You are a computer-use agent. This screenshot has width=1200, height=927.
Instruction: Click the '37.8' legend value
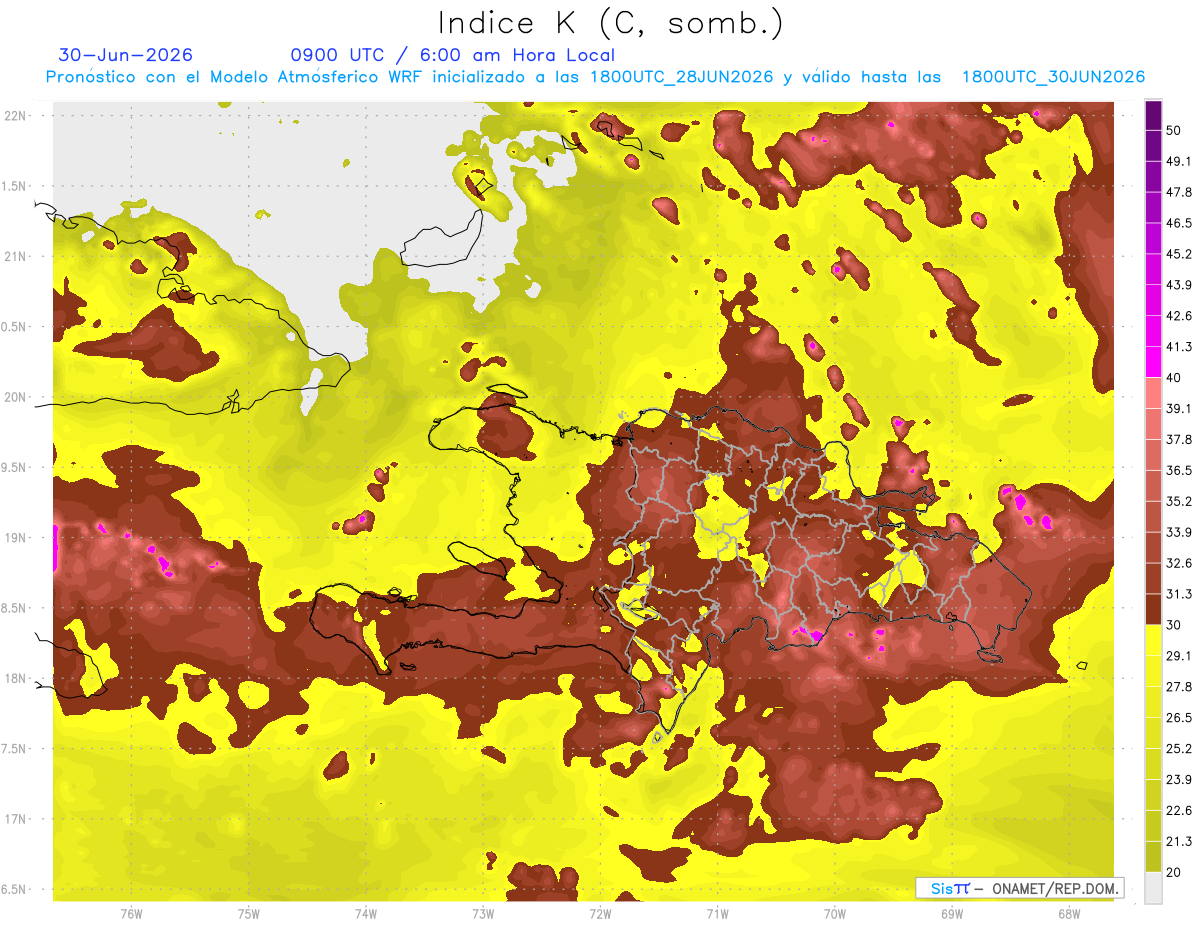pos(1179,440)
